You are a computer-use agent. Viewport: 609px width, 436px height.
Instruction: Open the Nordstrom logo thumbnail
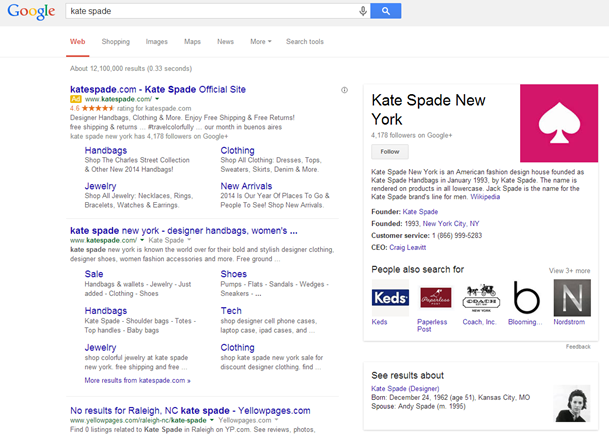point(572,297)
